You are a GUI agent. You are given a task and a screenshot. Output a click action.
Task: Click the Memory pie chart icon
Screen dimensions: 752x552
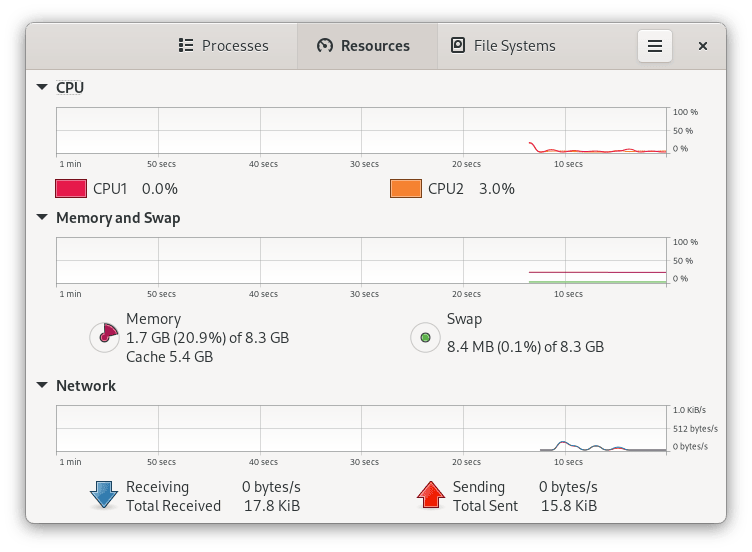tap(104, 338)
